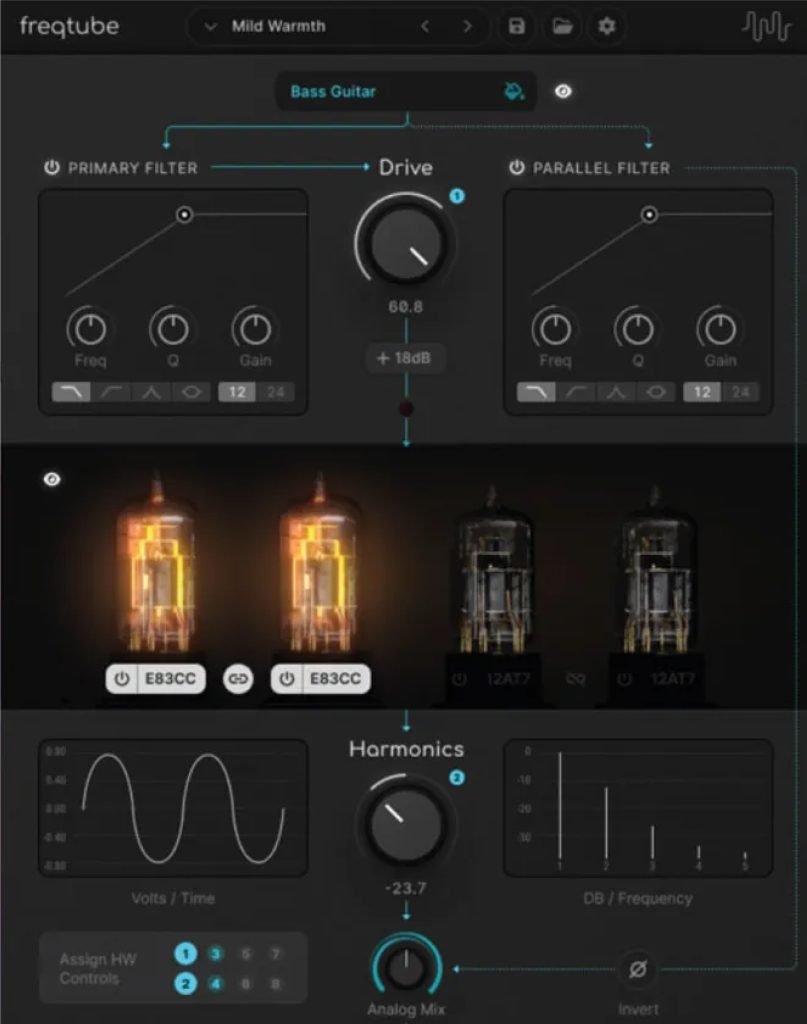Select the low-pass shape in Primary Filter
The width and height of the screenshot is (807, 1024).
tap(70, 392)
